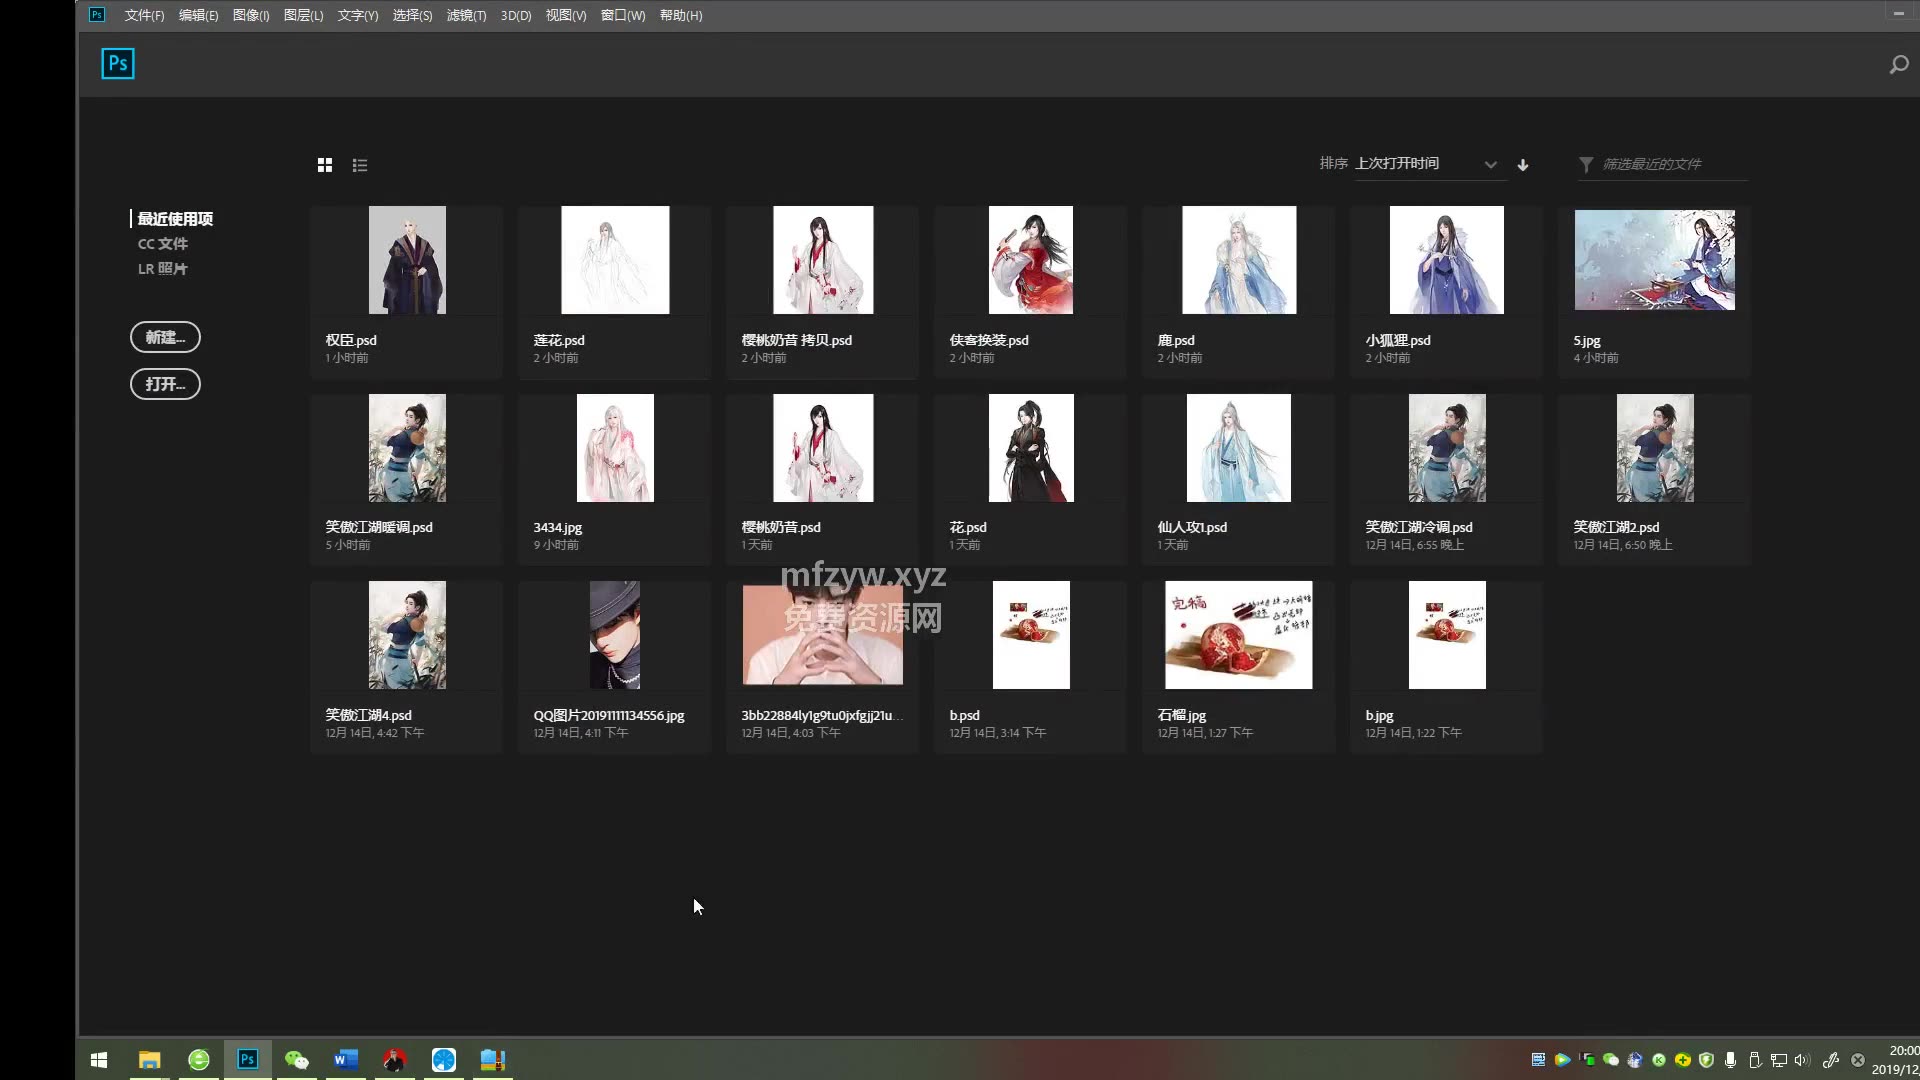The image size is (1920, 1080).
Task: Click the 新建... button
Action: (165, 337)
